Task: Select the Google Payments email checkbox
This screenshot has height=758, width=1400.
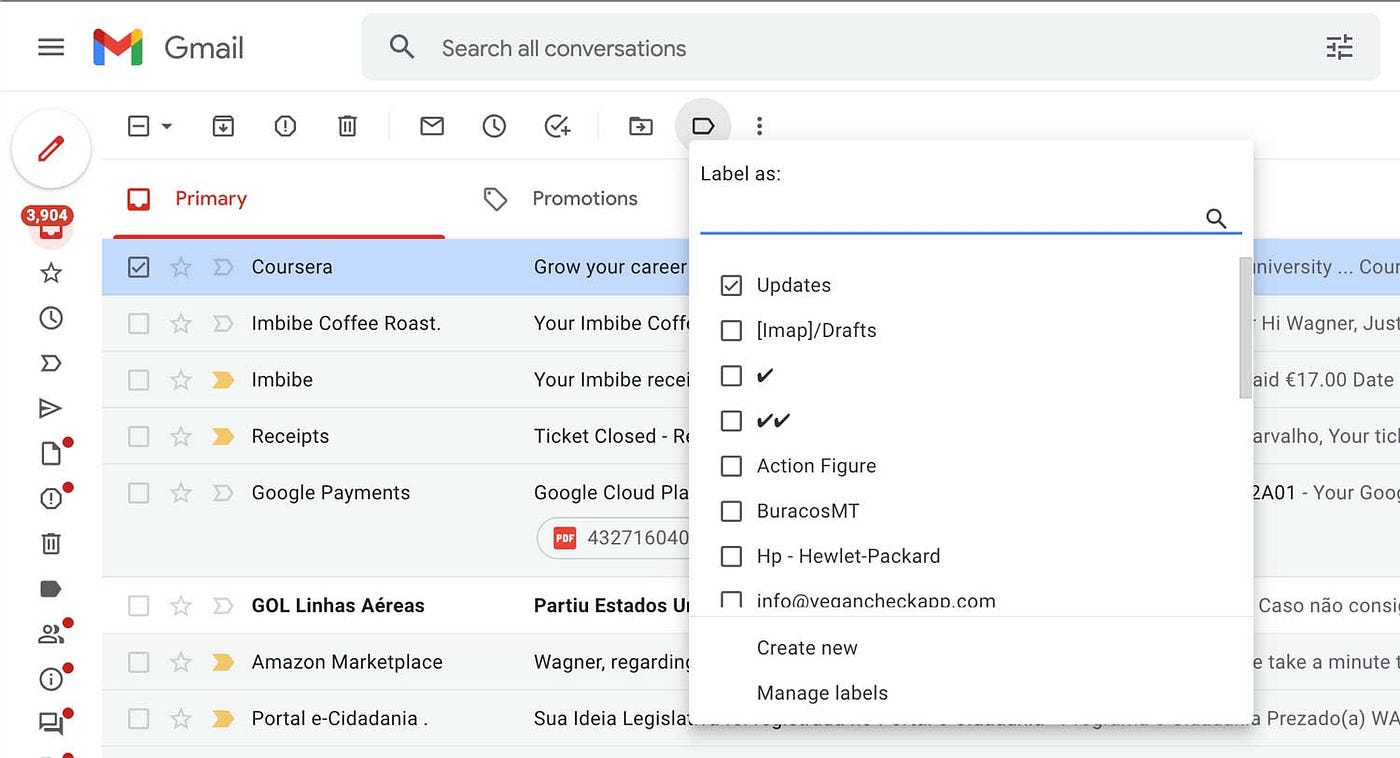Action: (139, 493)
